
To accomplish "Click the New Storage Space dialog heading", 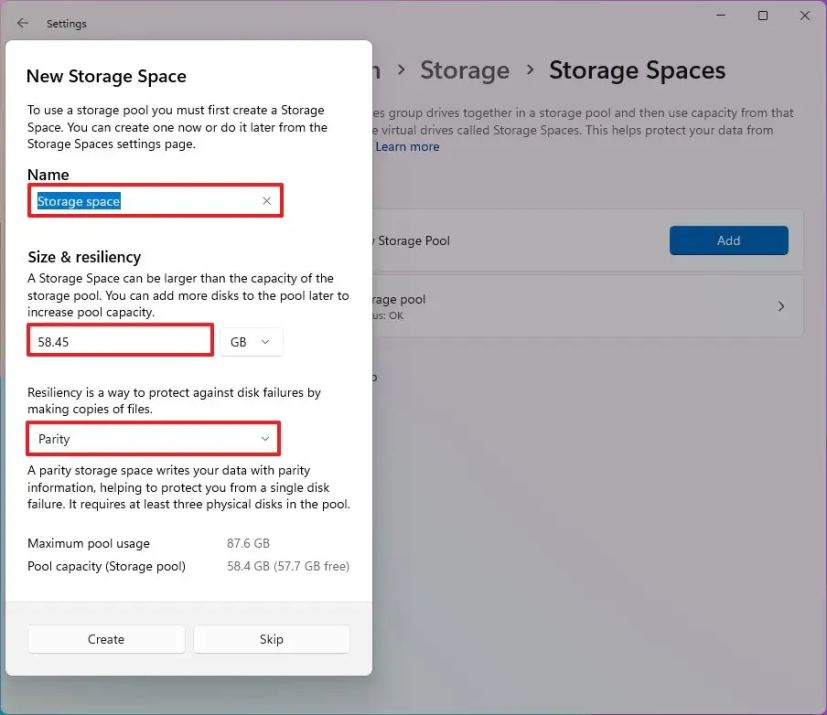I will point(106,76).
